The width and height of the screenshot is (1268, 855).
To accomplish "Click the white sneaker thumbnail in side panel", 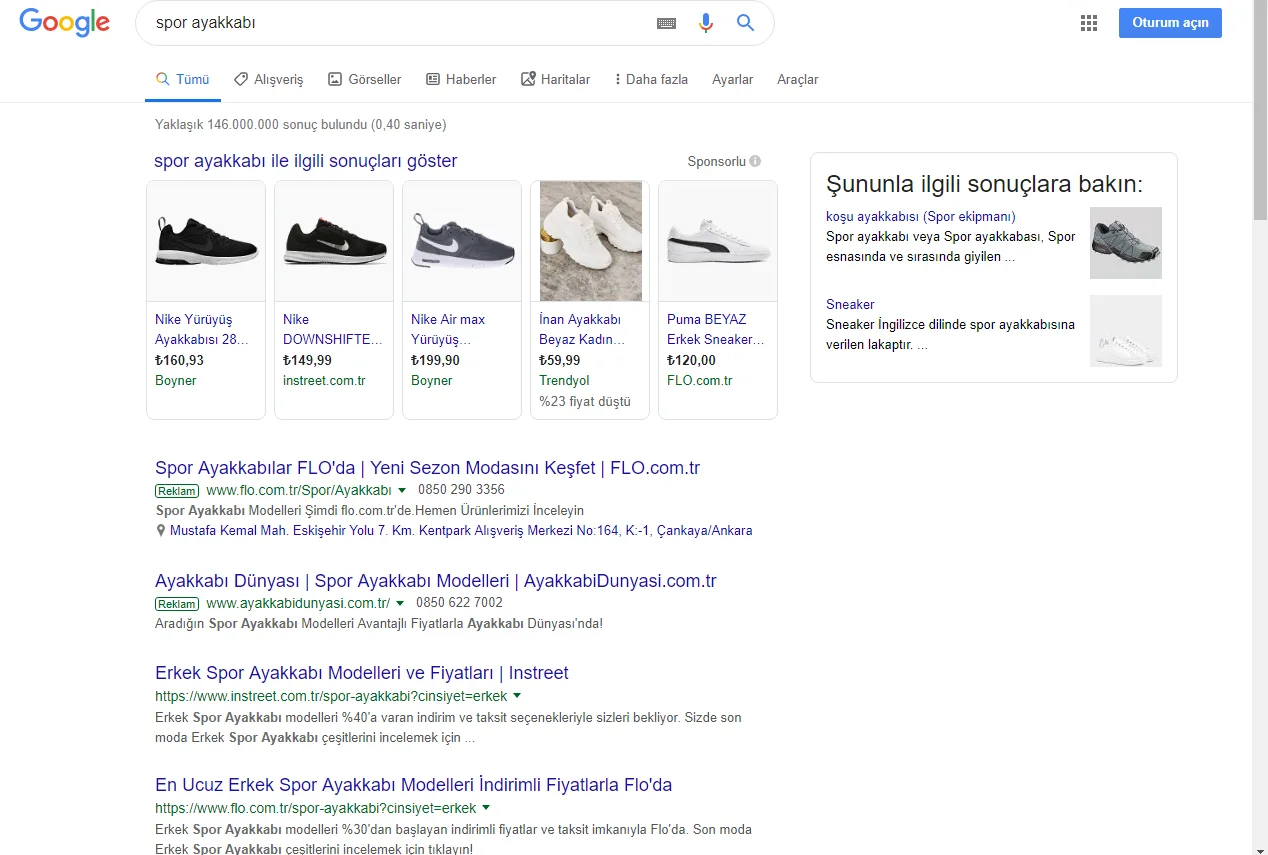I will (1126, 331).
